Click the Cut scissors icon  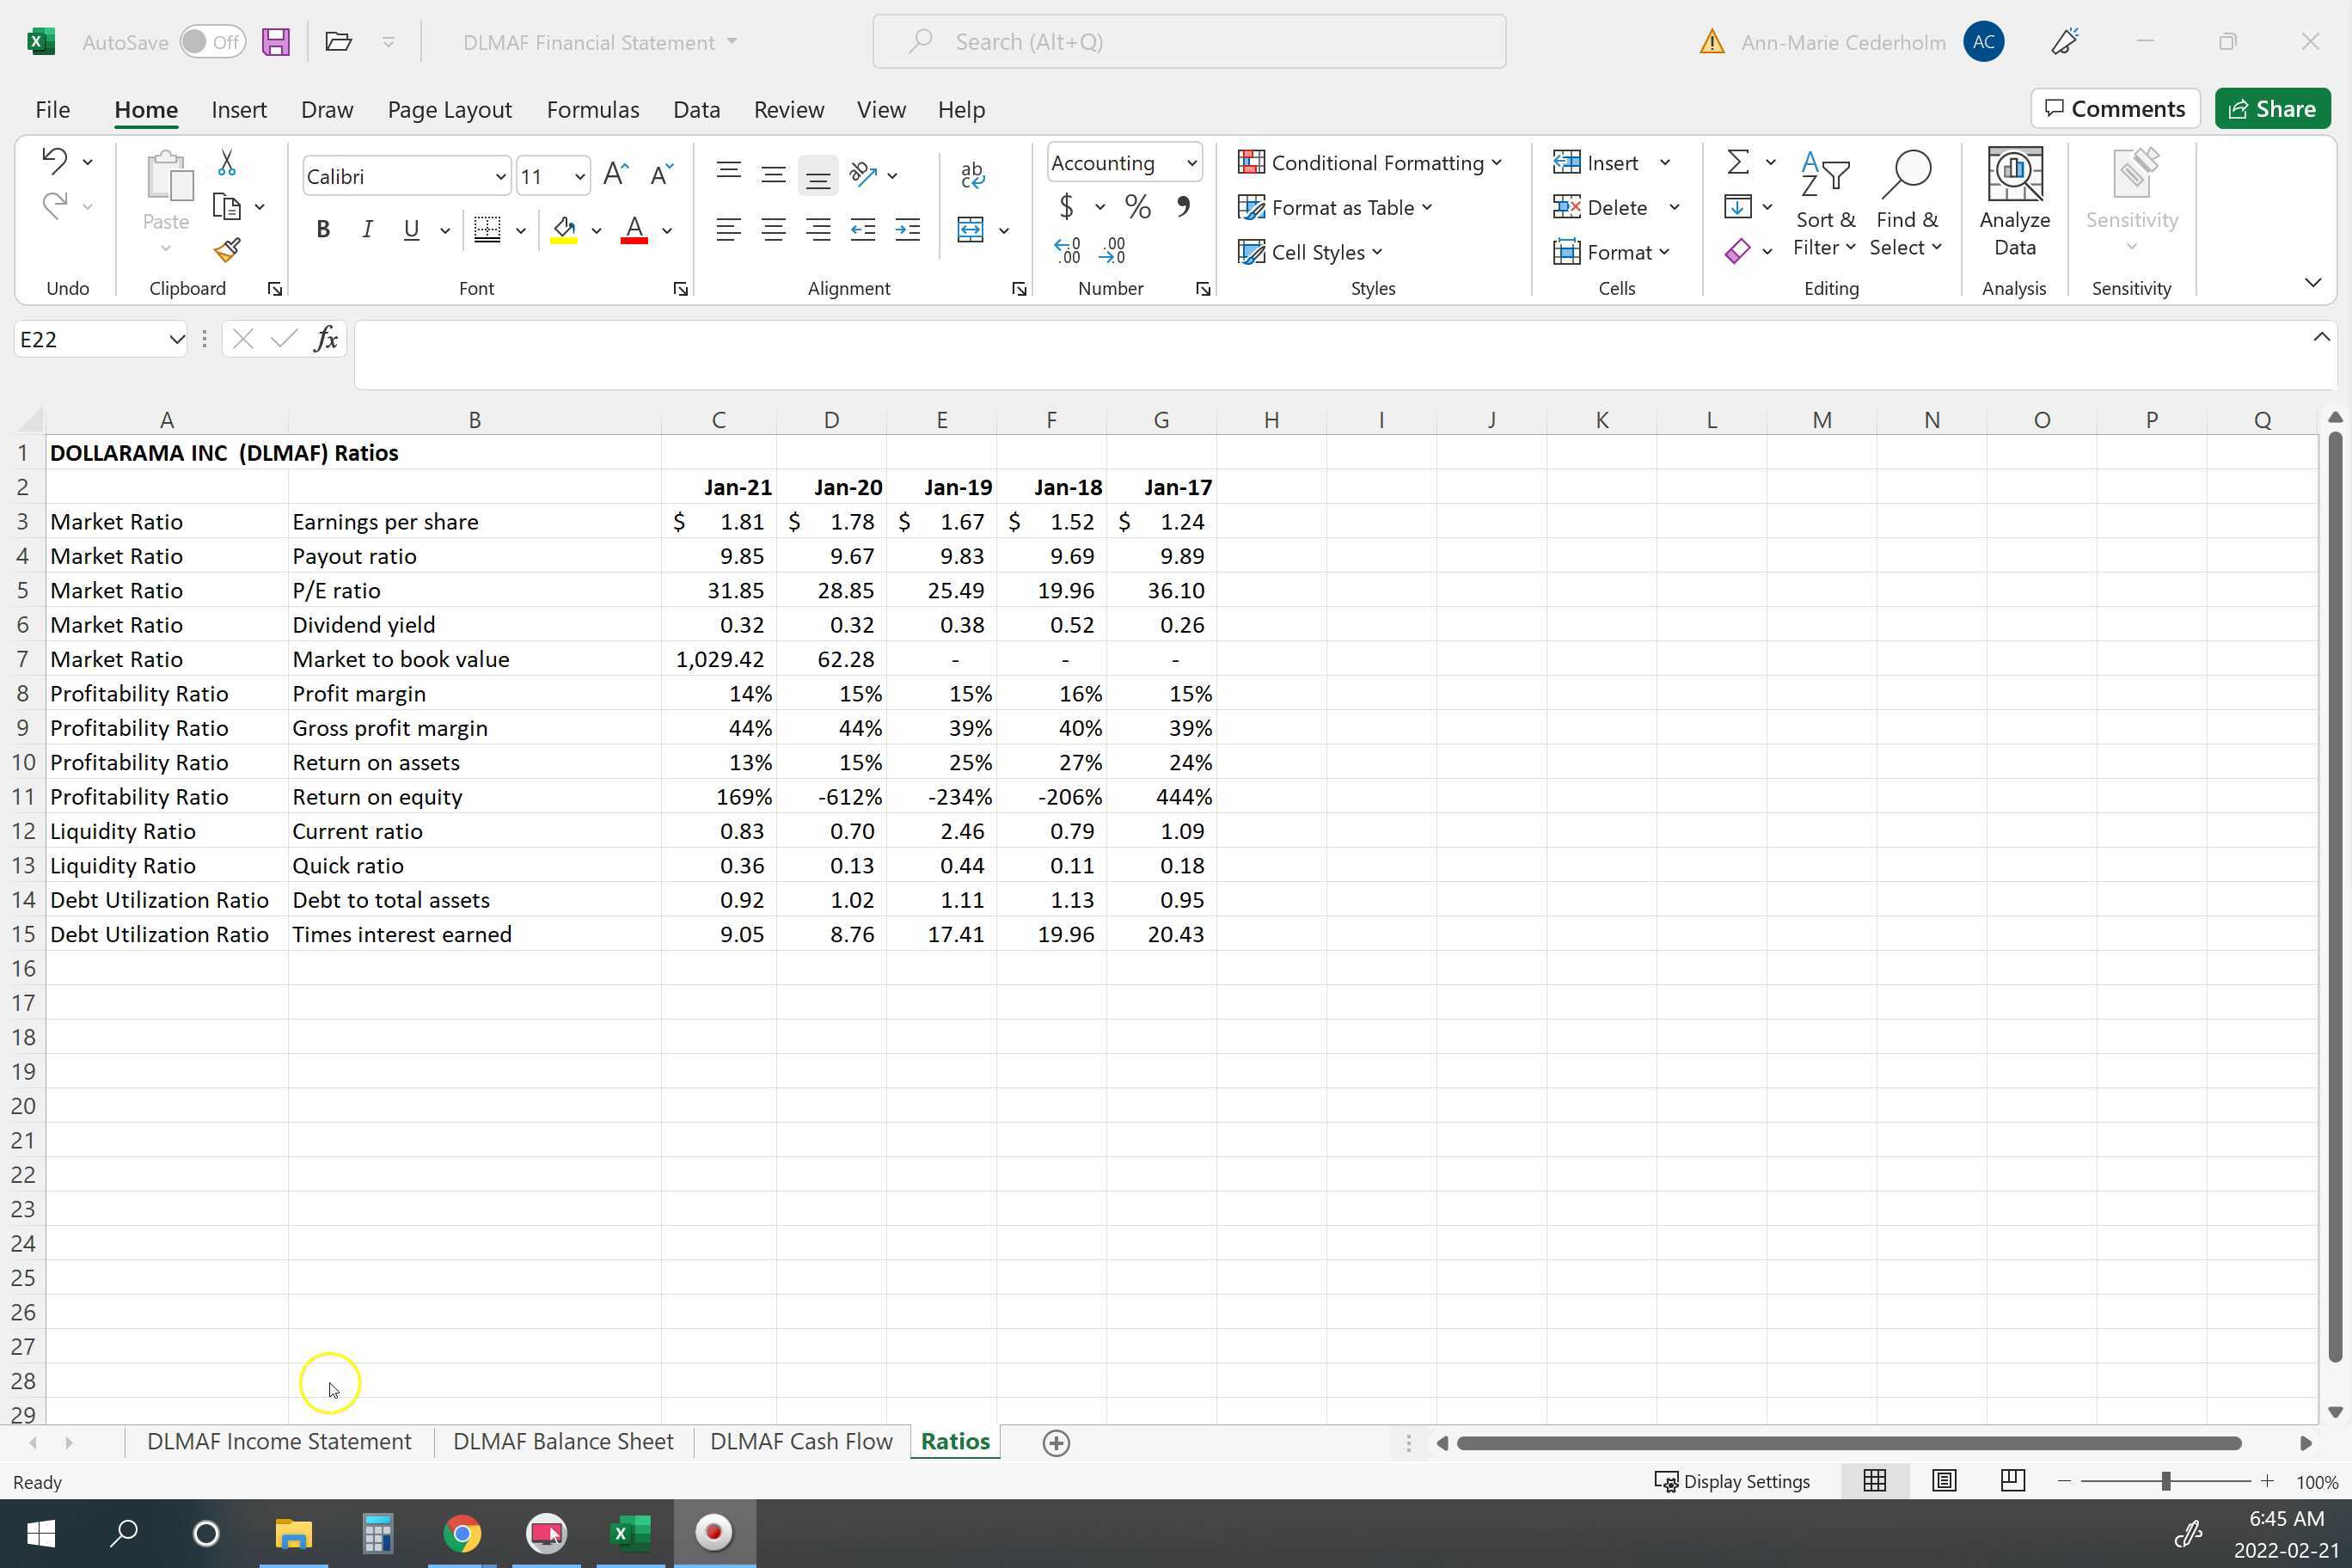pos(227,163)
